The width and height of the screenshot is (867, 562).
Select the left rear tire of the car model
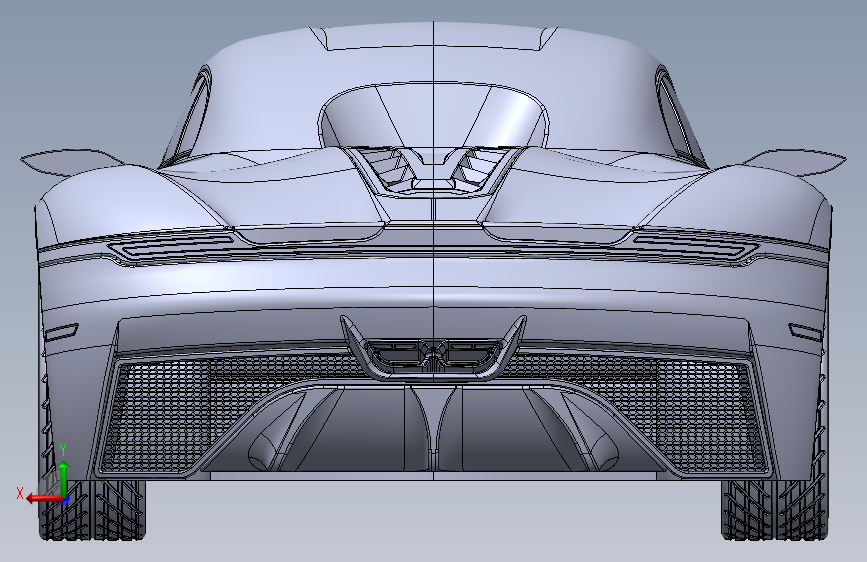pyautogui.click(x=92, y=510)
